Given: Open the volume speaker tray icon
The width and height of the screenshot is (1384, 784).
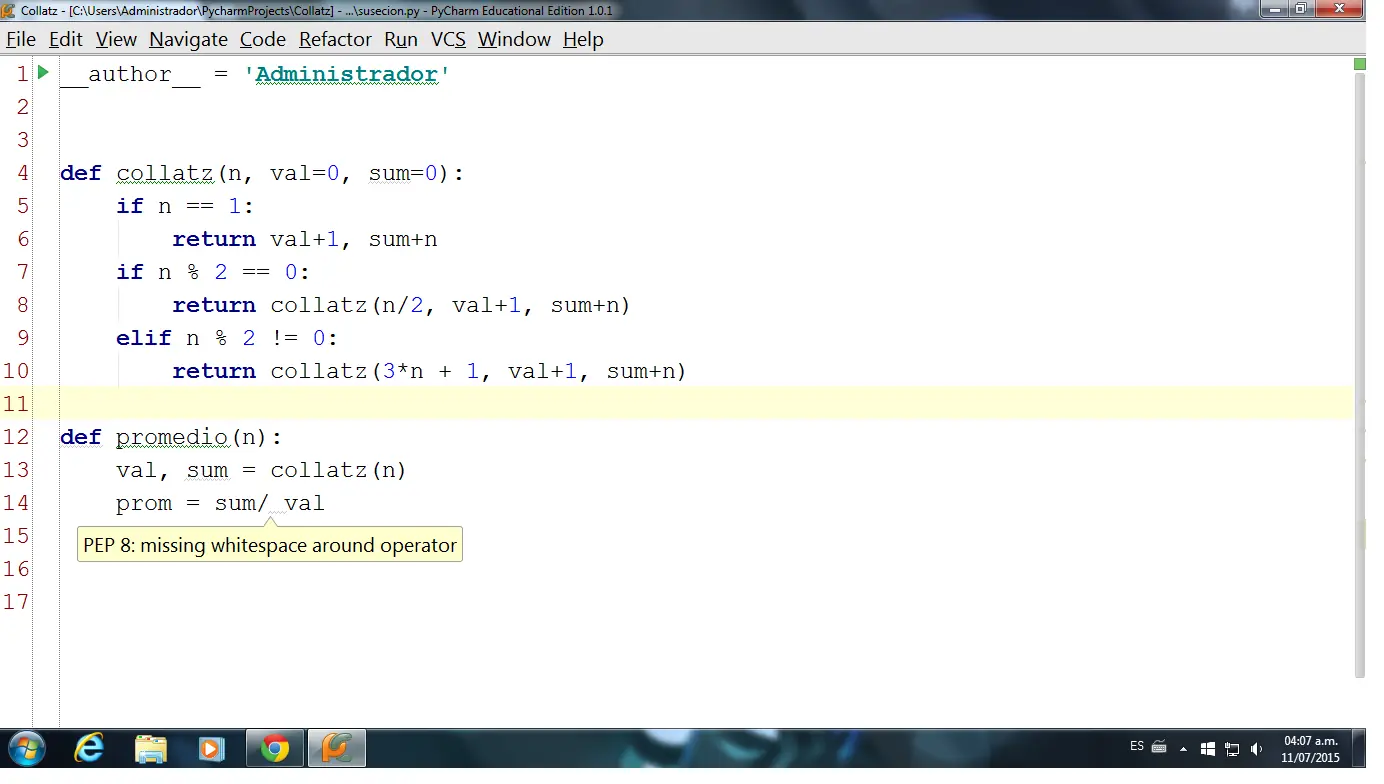Looking at the screenshot, I should 1256,749.
